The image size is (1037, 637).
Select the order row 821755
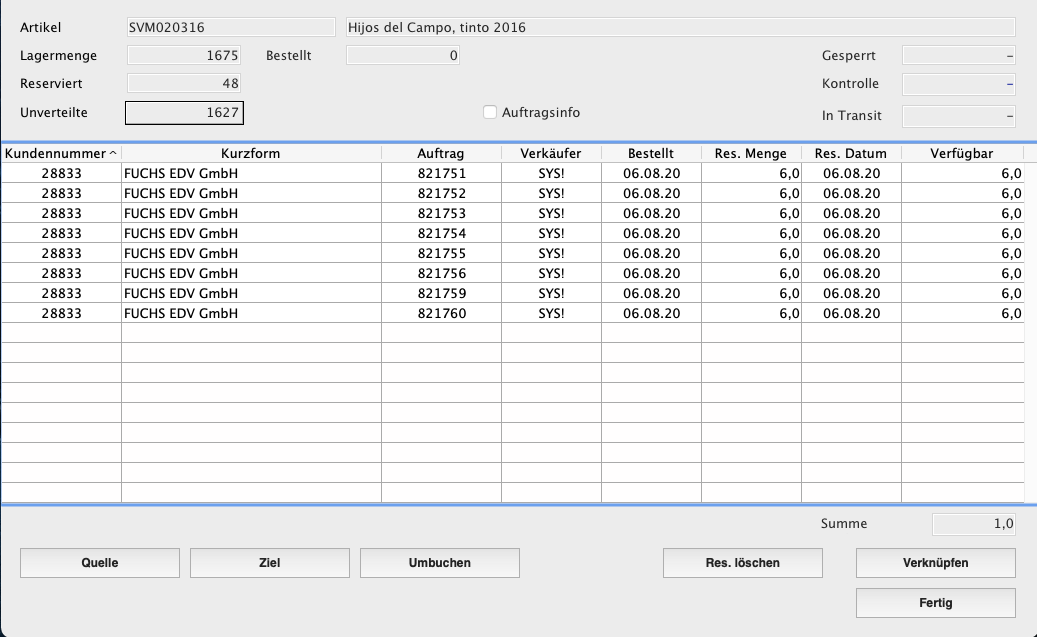(441, 253)
